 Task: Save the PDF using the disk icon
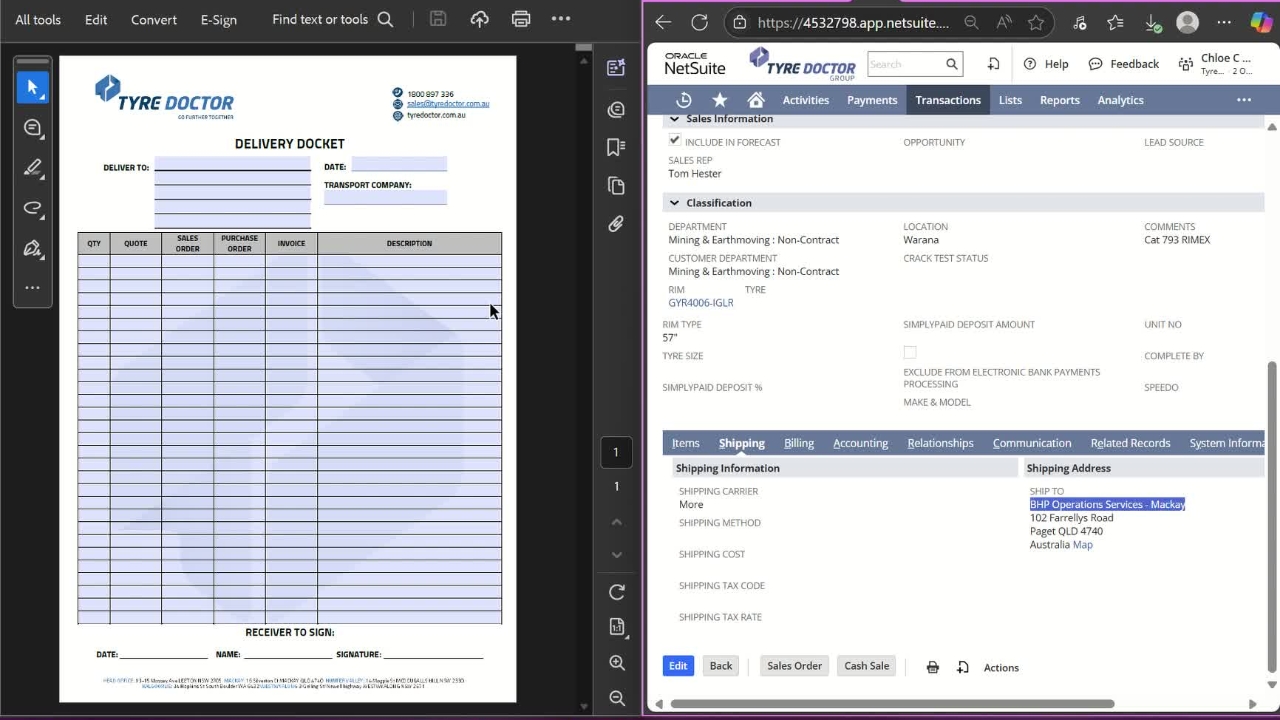click(438, 19)
